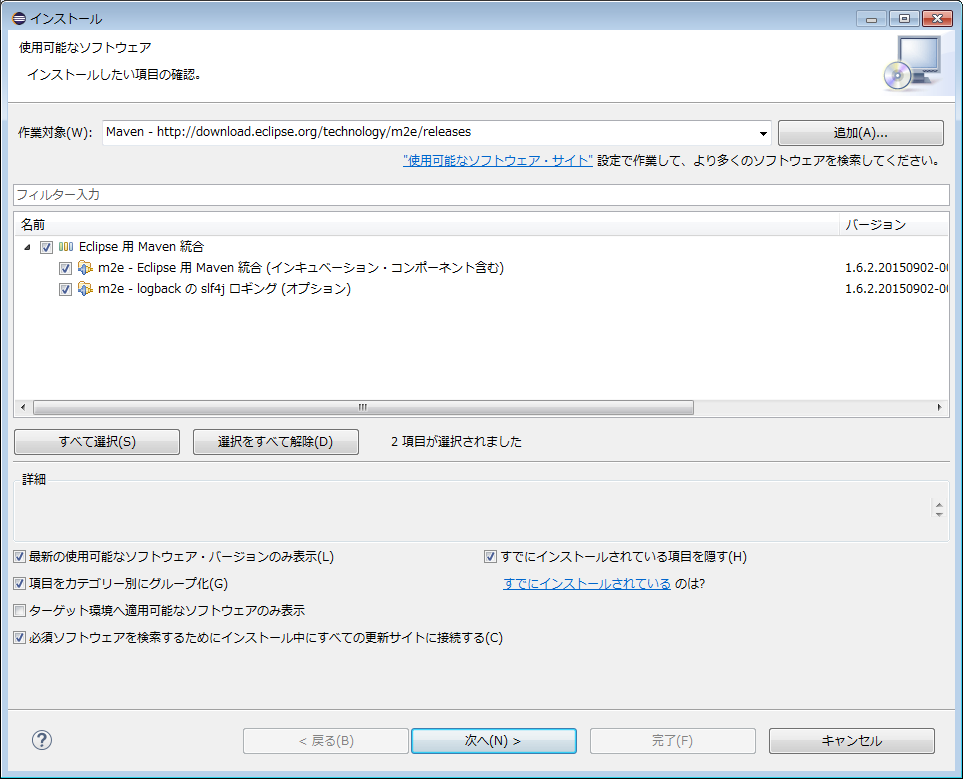The width and height of the screenshot is (963, 779).
Task: Minimize the インストール dialog window
Action: [x=871, y=18]
